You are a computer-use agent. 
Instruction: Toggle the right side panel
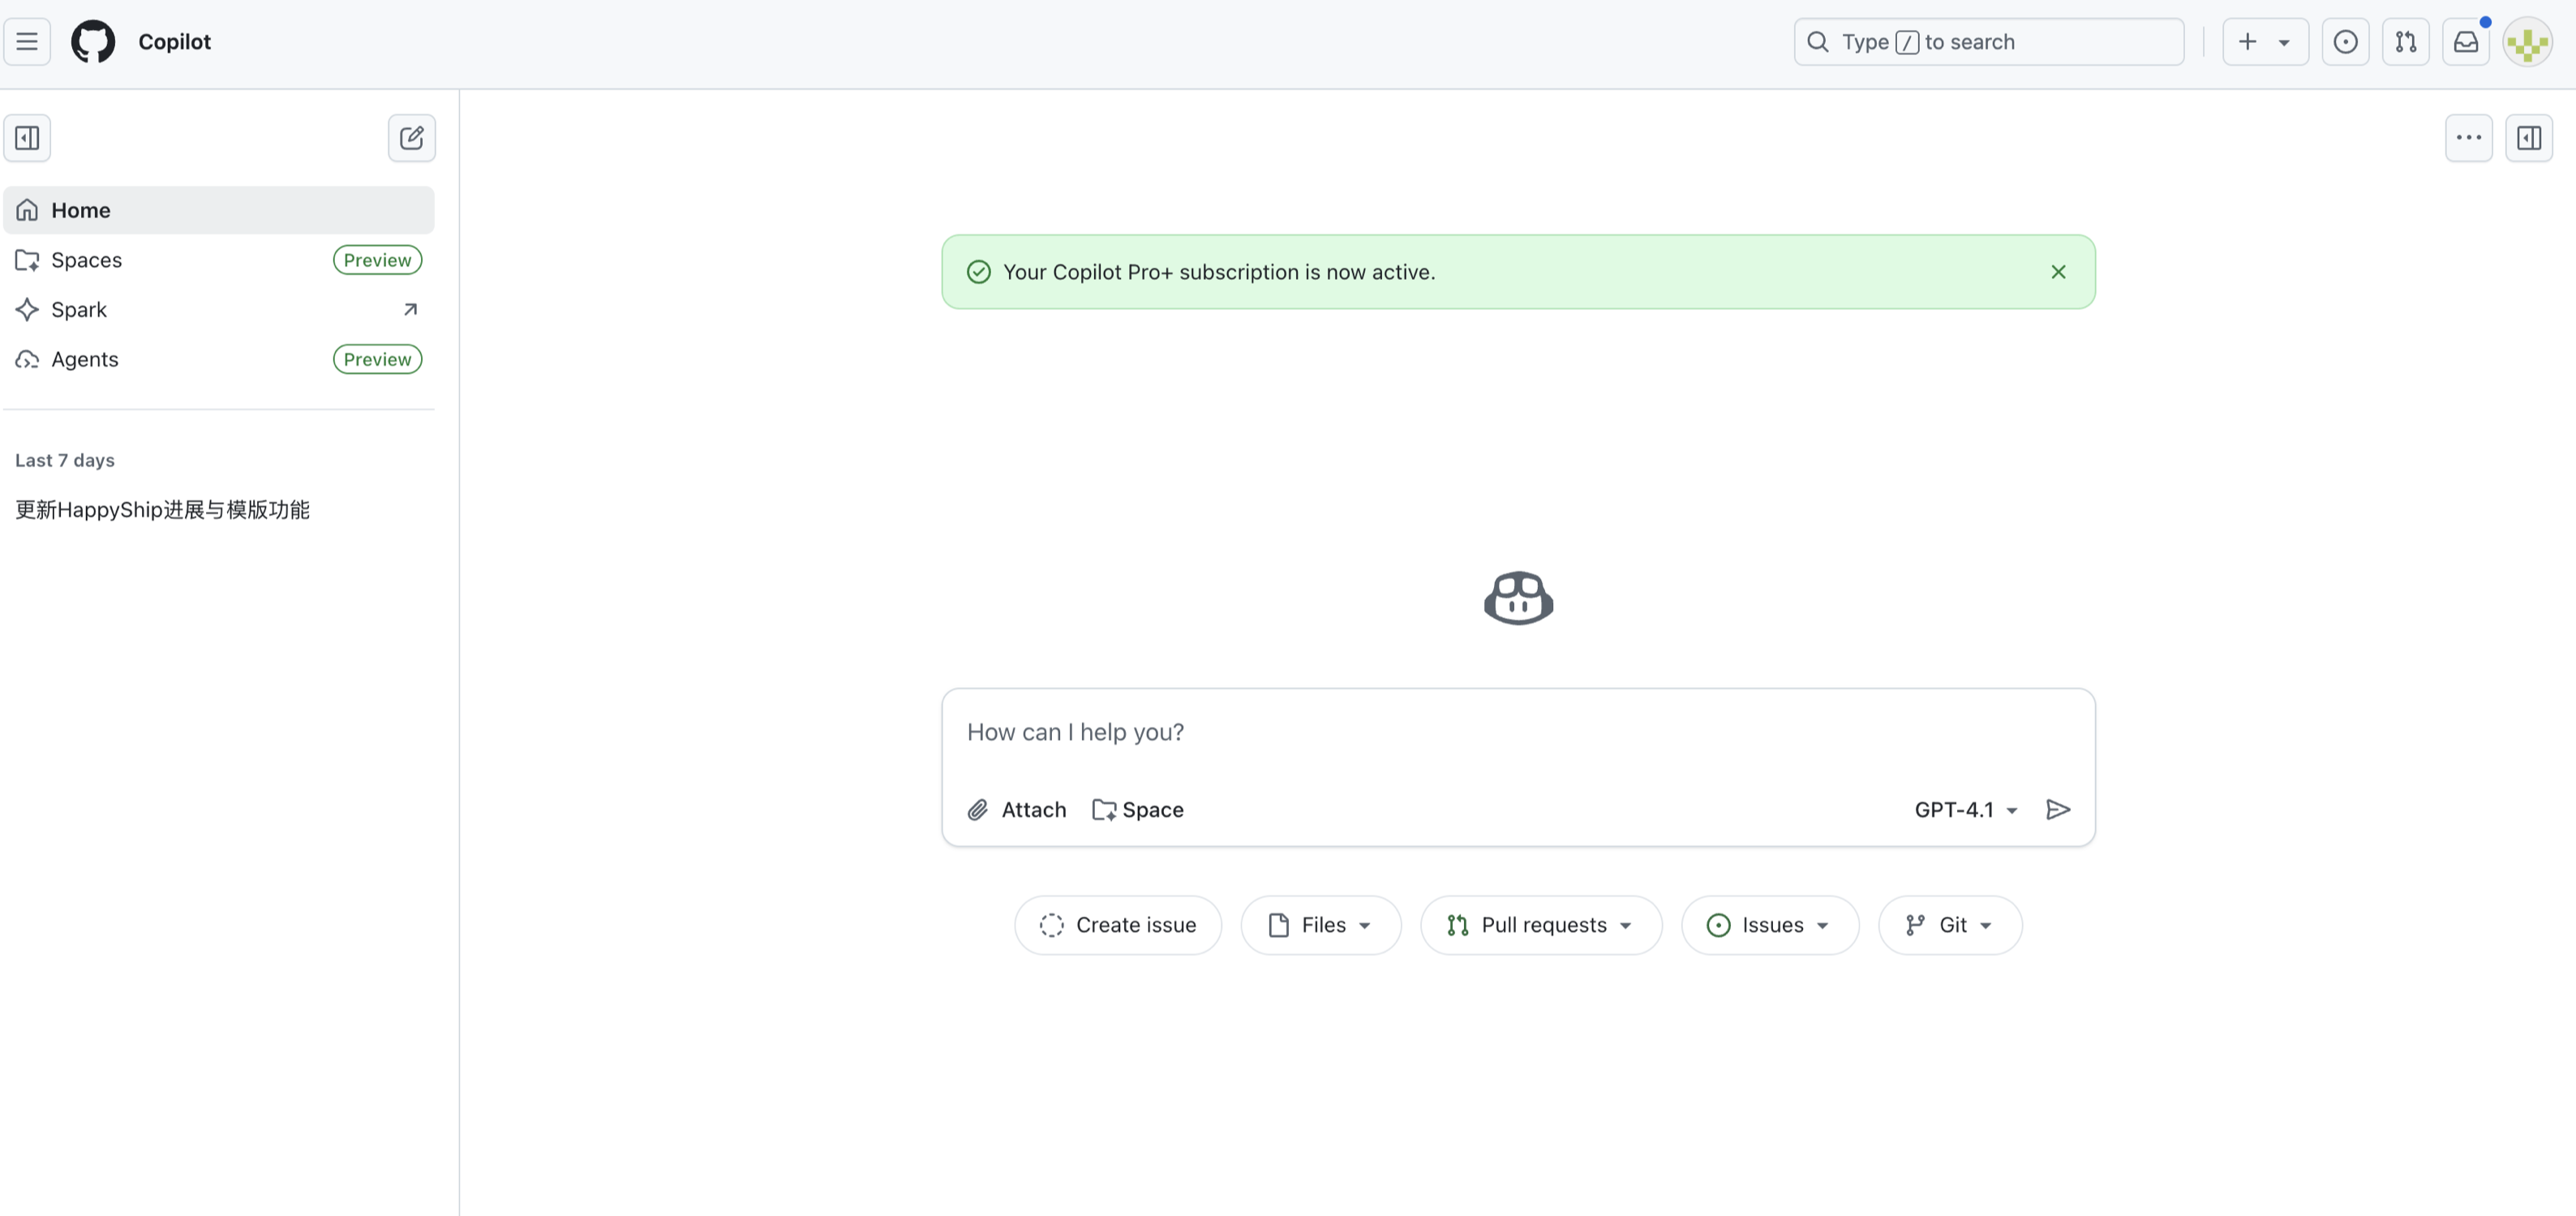(x=2528, y=138)
